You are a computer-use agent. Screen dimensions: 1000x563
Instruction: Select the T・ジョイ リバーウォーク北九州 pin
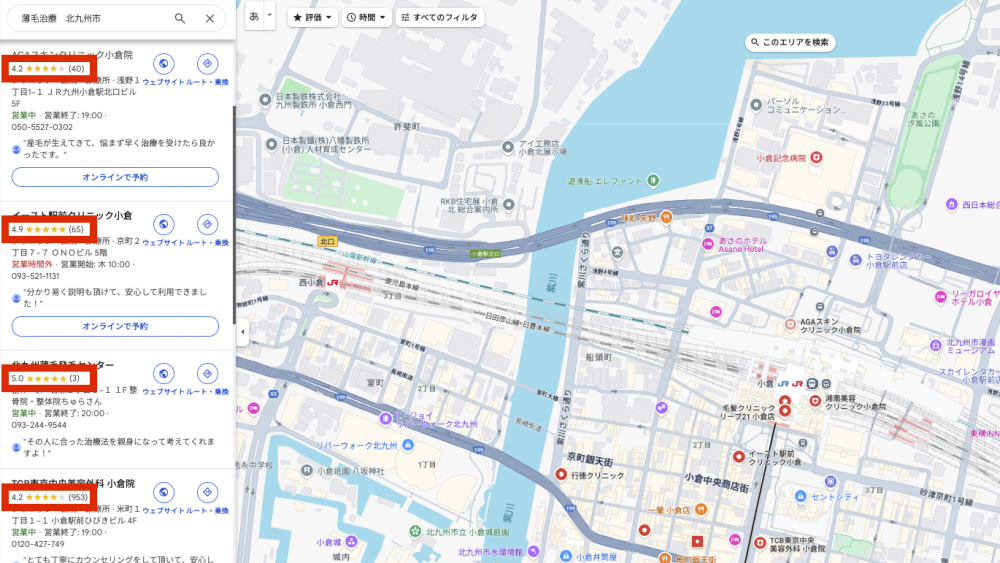385,419
